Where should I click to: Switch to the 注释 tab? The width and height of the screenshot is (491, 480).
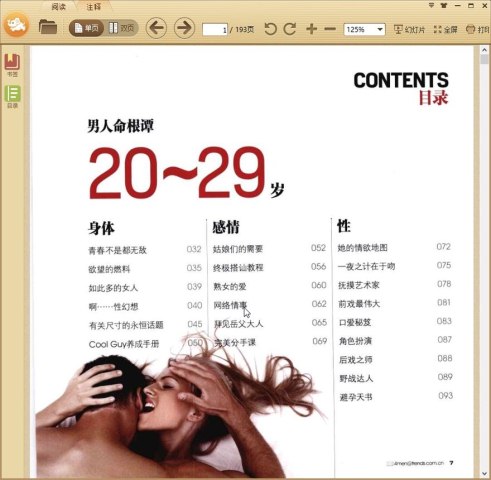point(93,6)
